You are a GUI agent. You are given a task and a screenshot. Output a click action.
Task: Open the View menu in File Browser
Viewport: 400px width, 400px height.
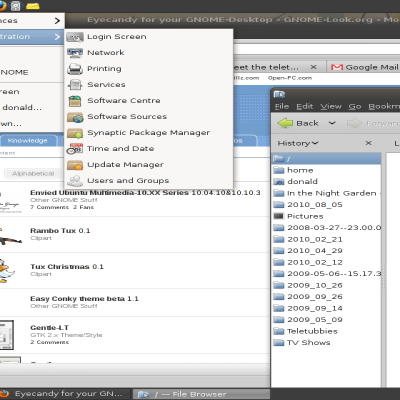[x=331, y=106]
